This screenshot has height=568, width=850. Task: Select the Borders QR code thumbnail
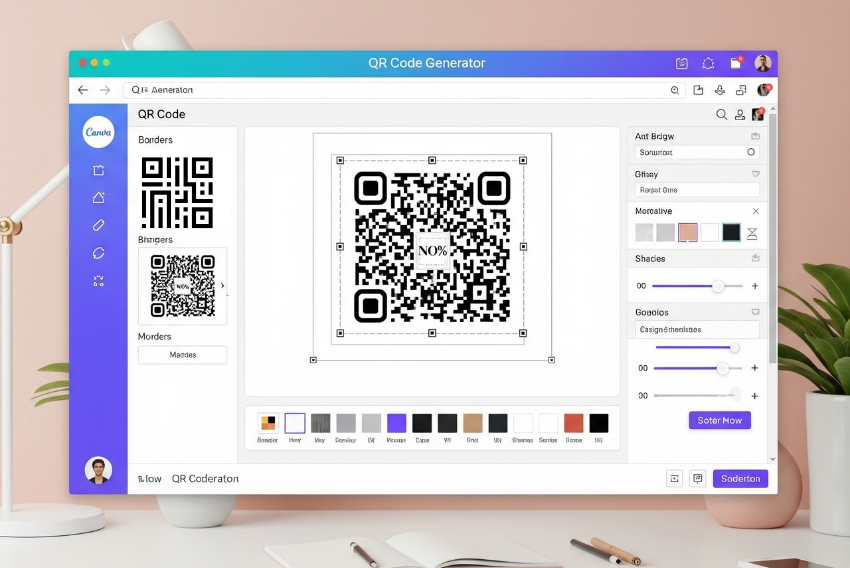click(x=177, y=192)
